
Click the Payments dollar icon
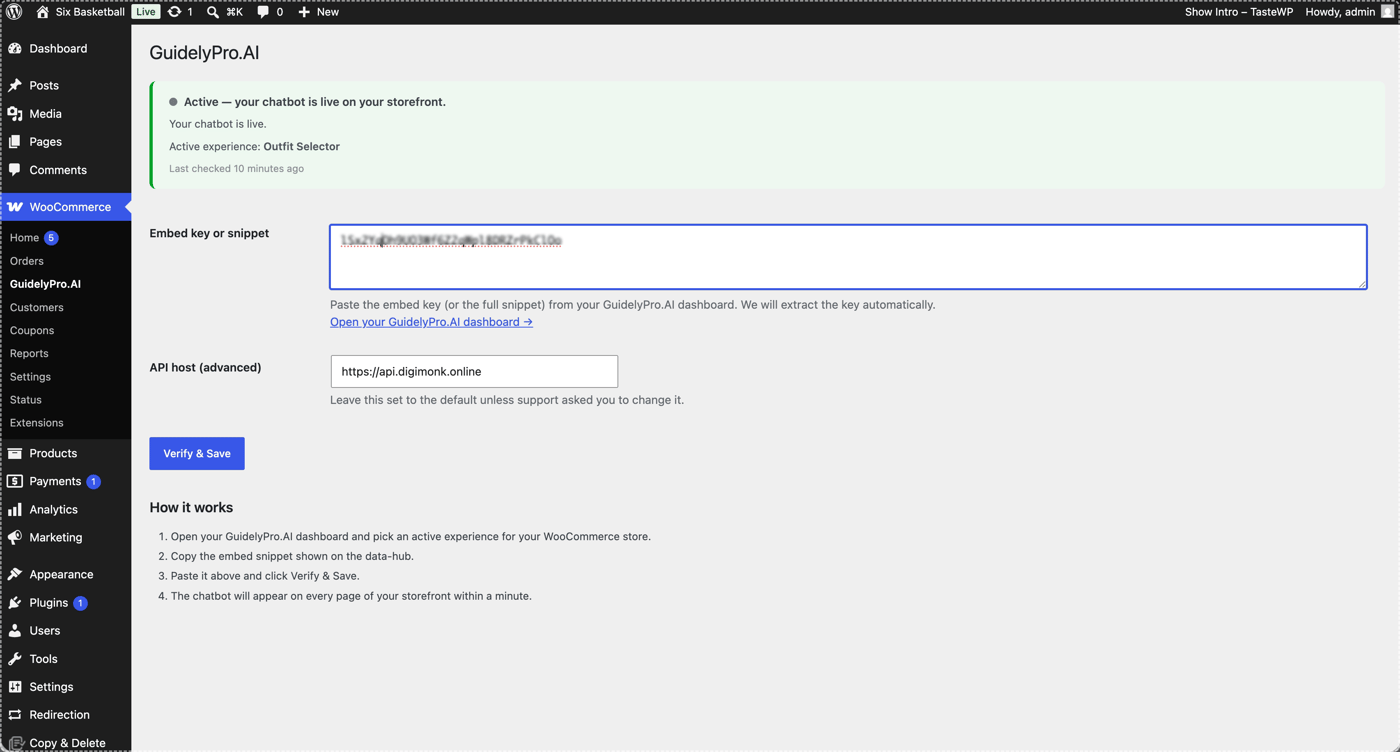point(15,481)
